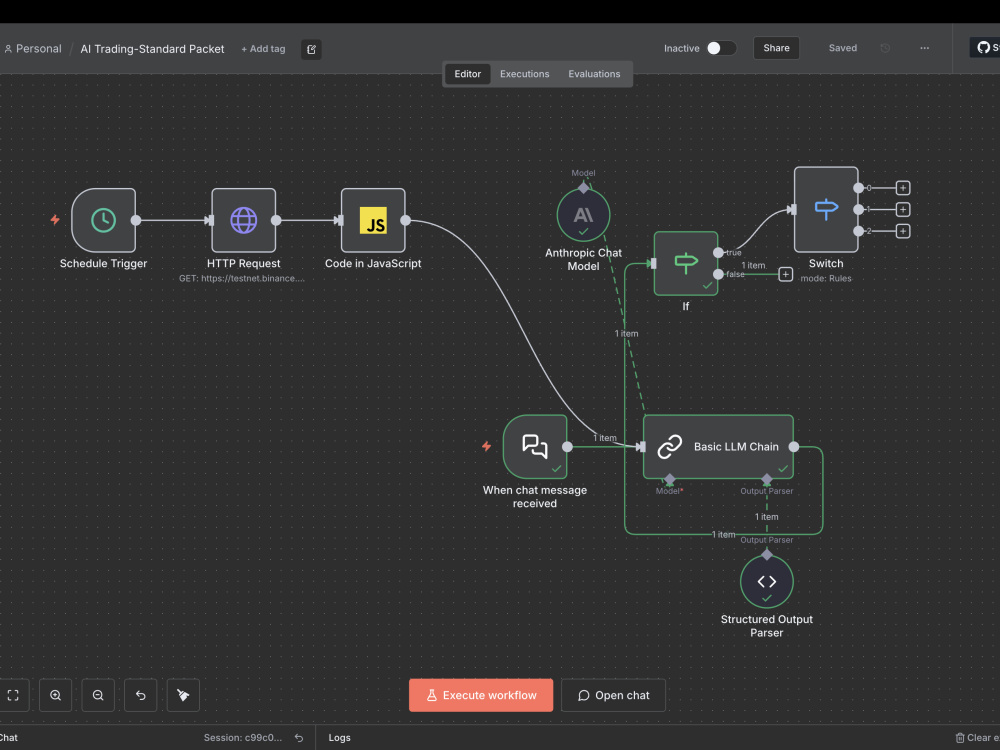Click the If node true output

pos(718,253)
